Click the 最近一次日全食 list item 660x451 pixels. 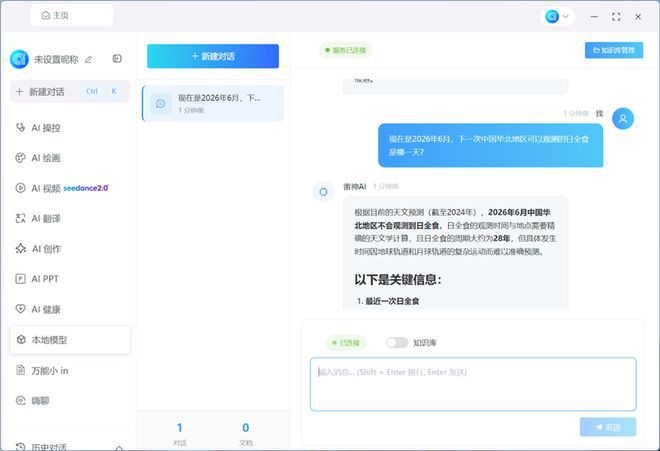392,301
